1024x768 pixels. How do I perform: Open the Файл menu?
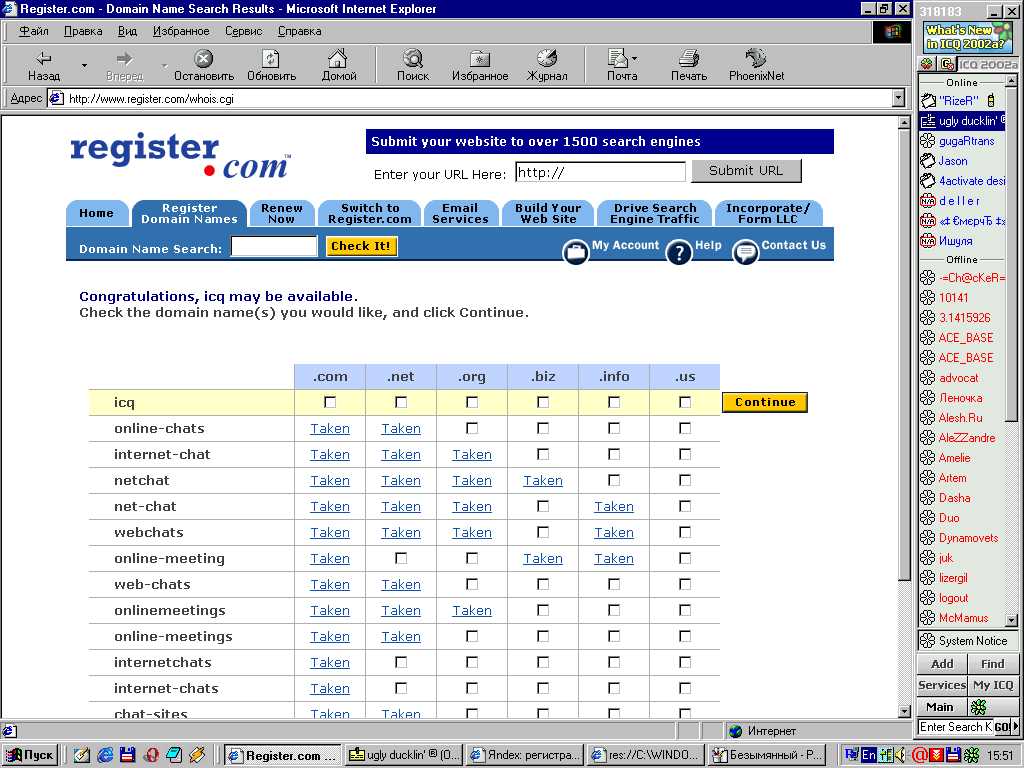click(33, 31)
